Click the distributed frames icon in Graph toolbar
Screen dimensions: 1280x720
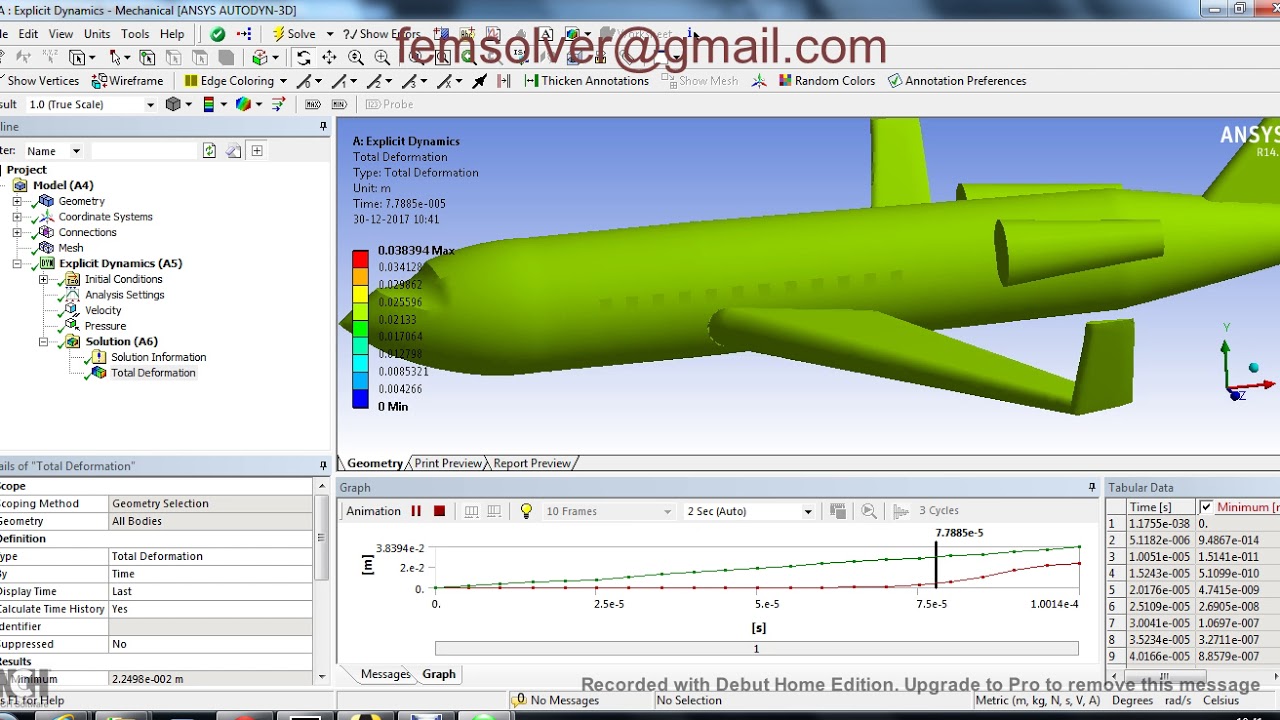pyautogui.click(x=471, y=511)
